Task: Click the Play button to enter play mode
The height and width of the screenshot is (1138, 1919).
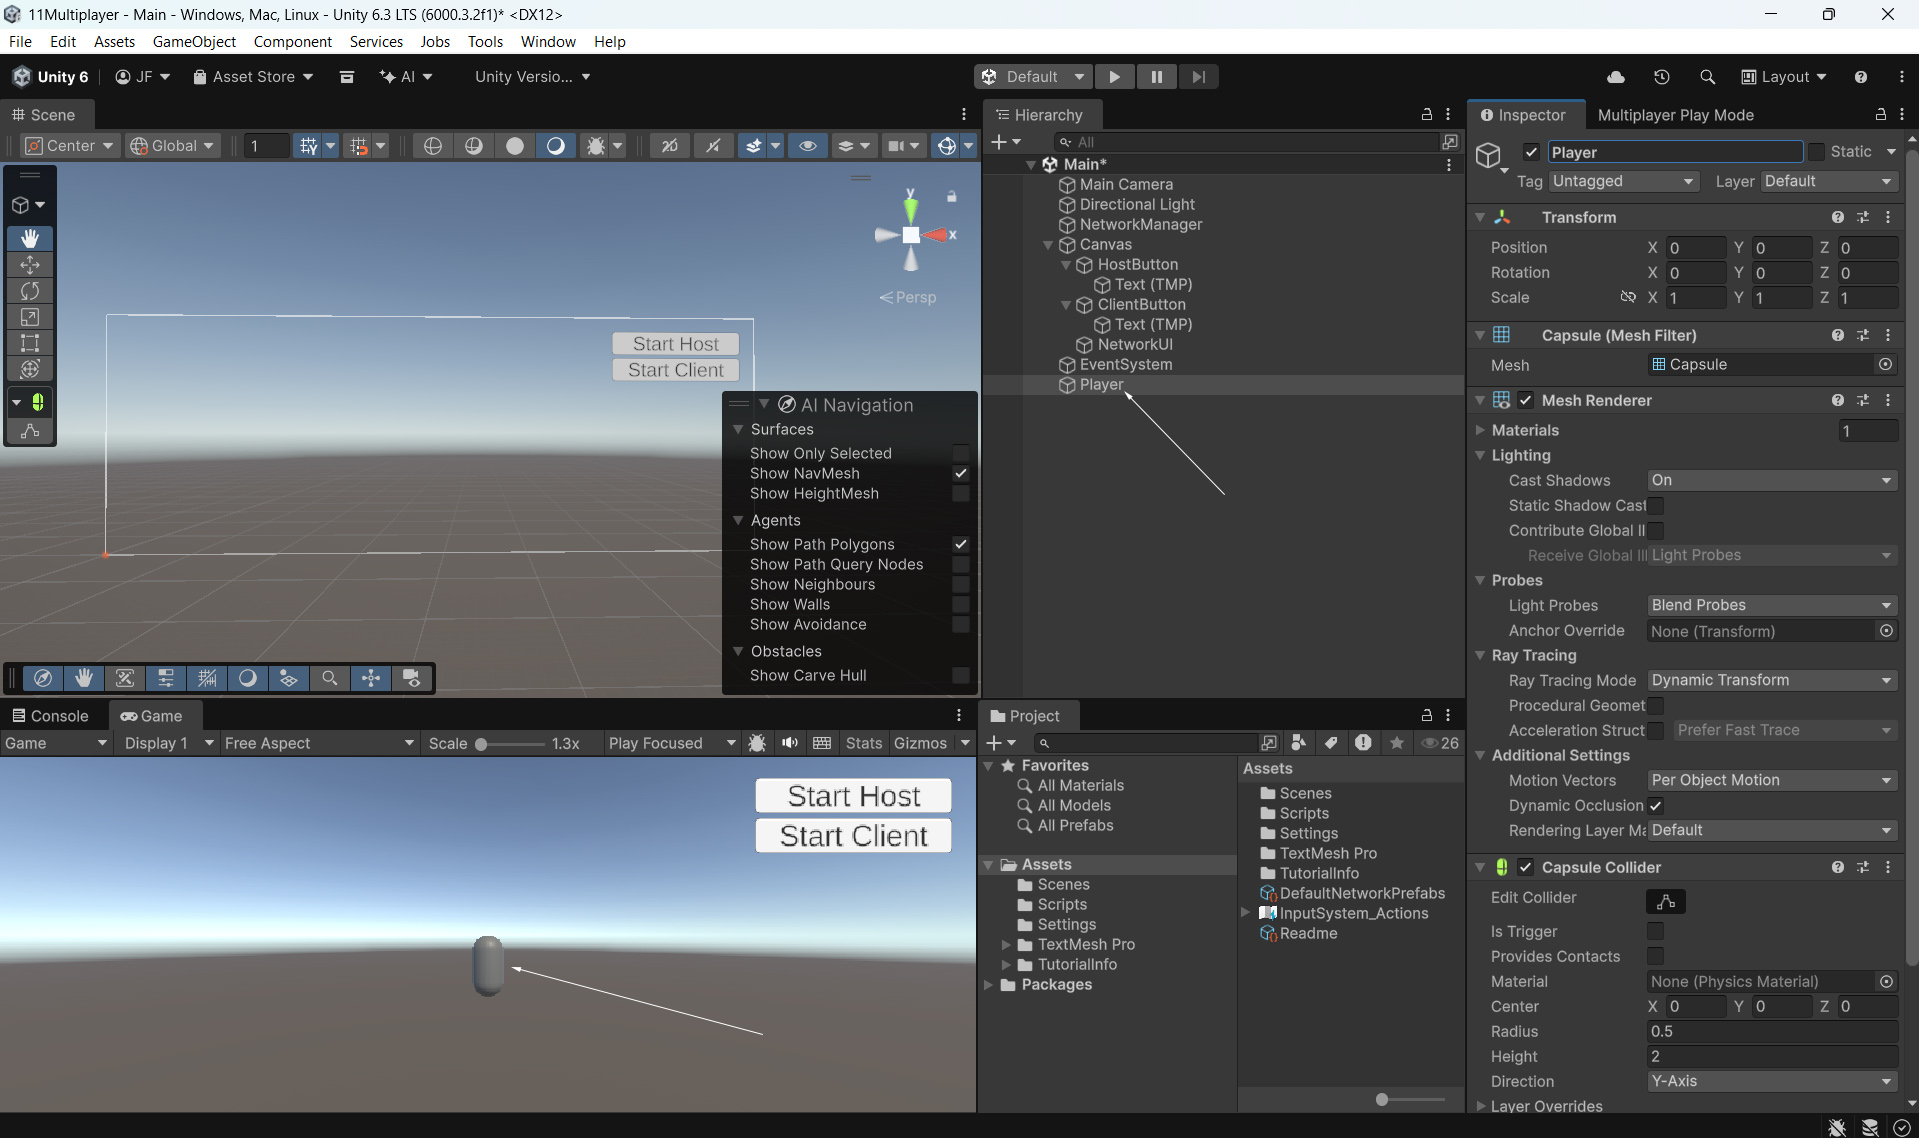Action: click(1114, 77)
